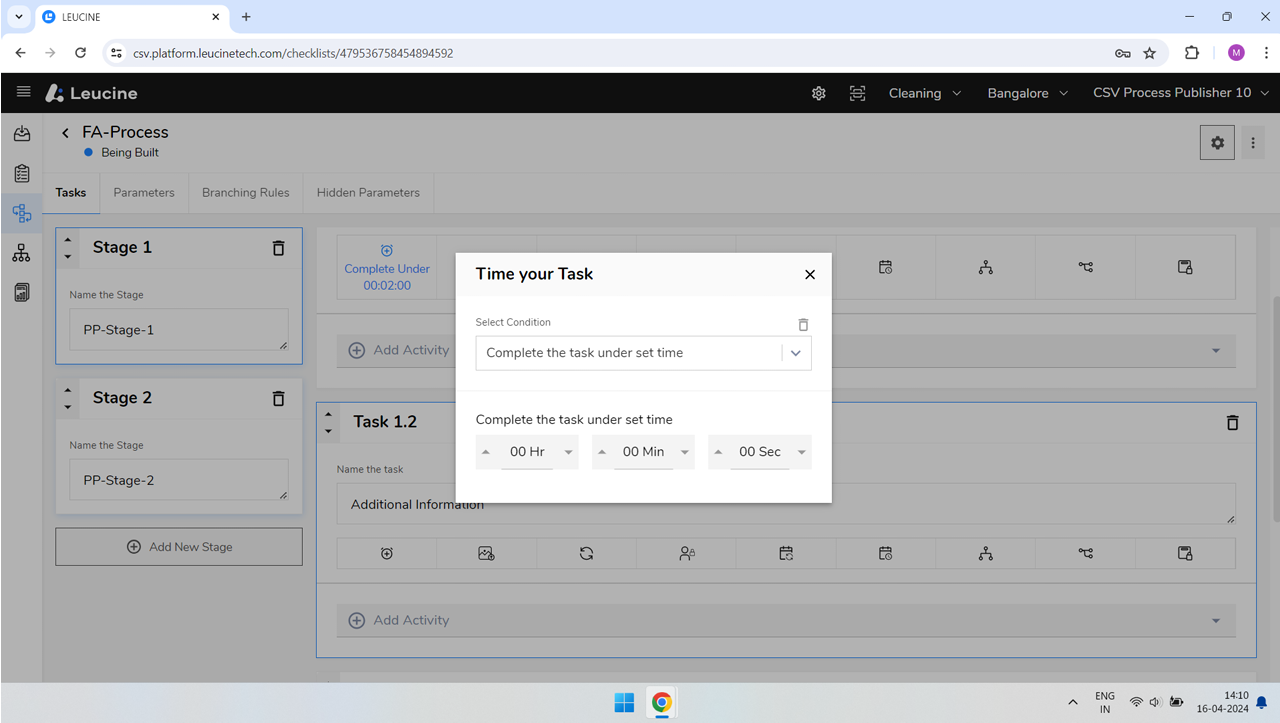Open the Cleaning dropdown in the header

pos(925,93)
